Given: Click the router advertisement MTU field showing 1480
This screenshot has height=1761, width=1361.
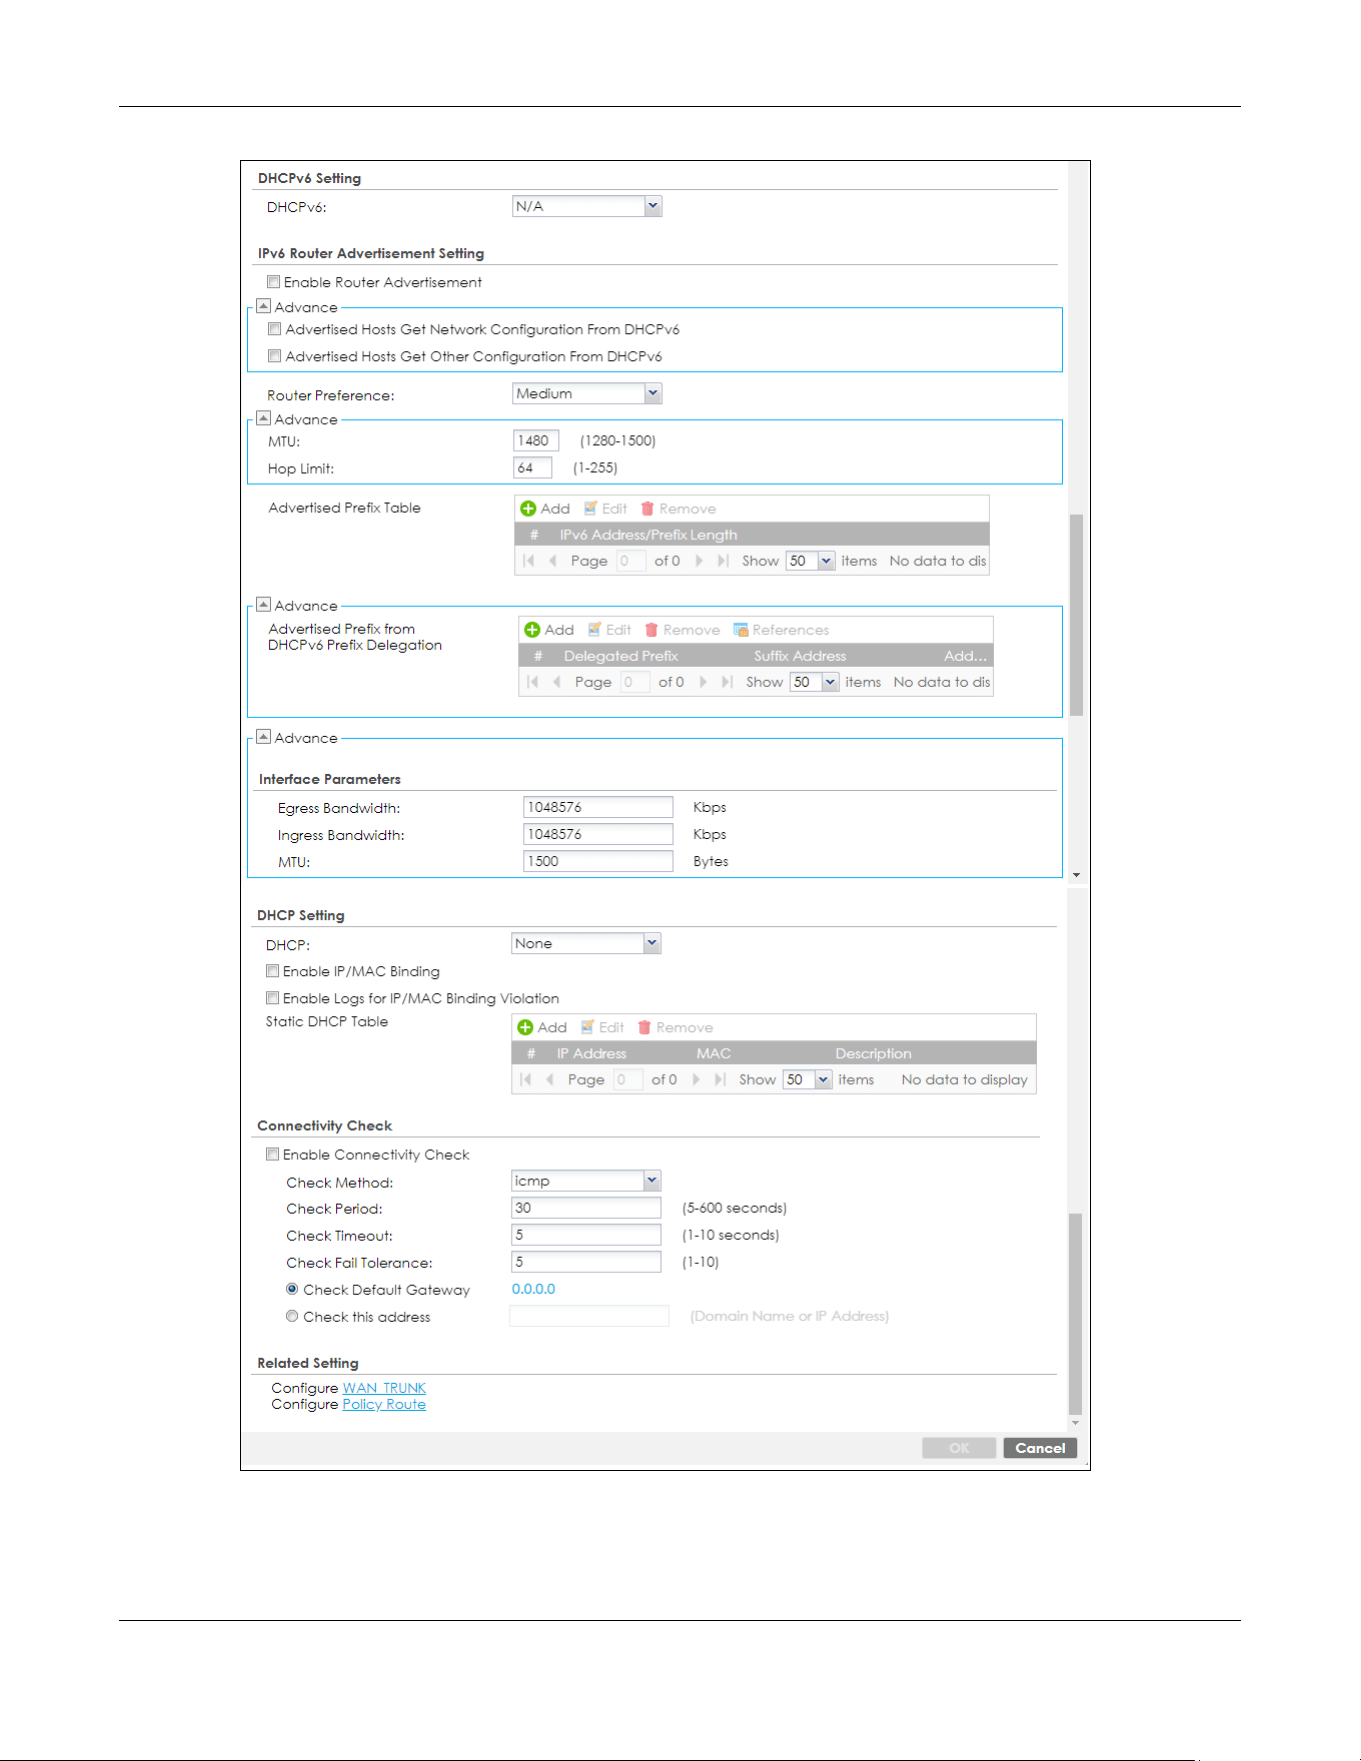Looking at the screenshot, I should coord(536,440).
